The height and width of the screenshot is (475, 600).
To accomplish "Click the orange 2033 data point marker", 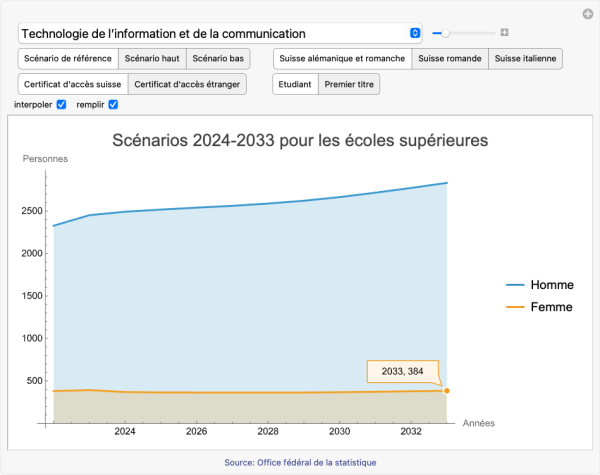I will (x=446, y=391).
